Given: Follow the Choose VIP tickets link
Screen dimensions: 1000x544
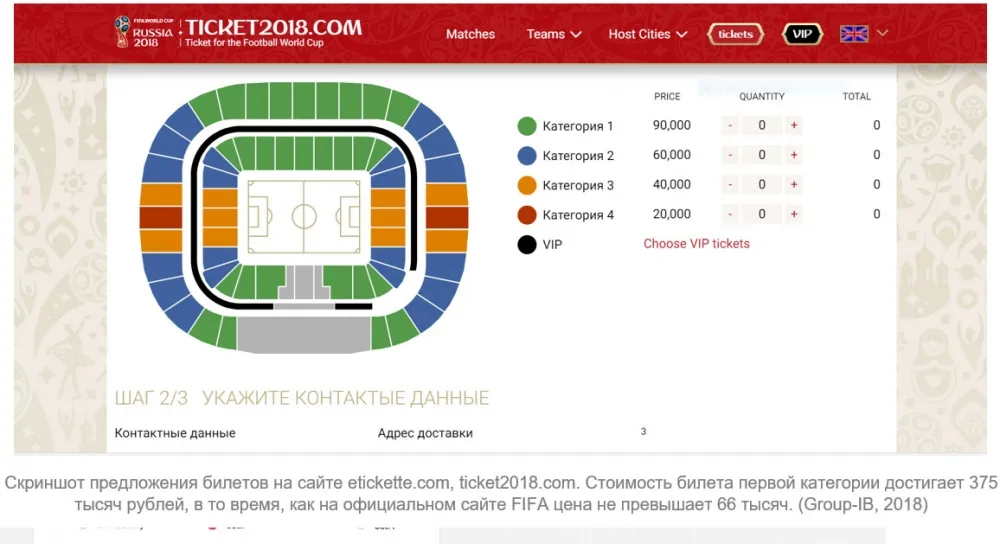Looking at the screenshot, I should 696,244.
